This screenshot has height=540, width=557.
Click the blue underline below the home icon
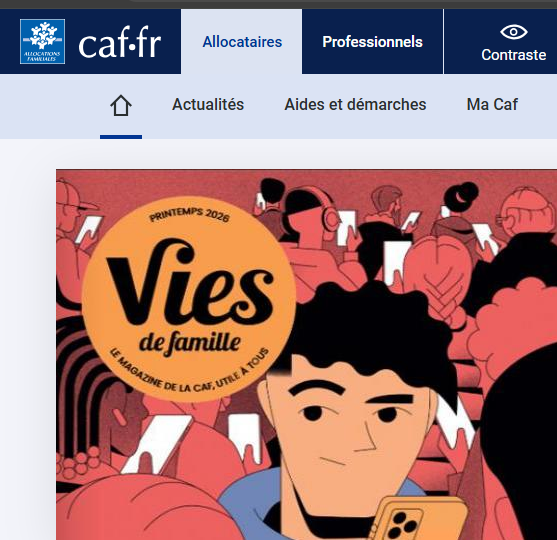[121, 137]
